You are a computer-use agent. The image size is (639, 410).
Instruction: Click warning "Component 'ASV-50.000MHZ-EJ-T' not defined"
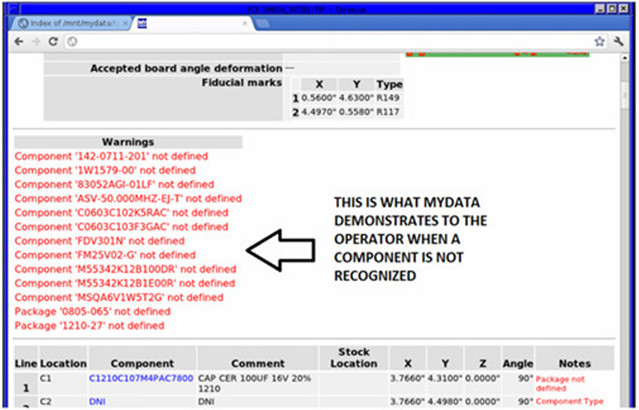[128, 198]
